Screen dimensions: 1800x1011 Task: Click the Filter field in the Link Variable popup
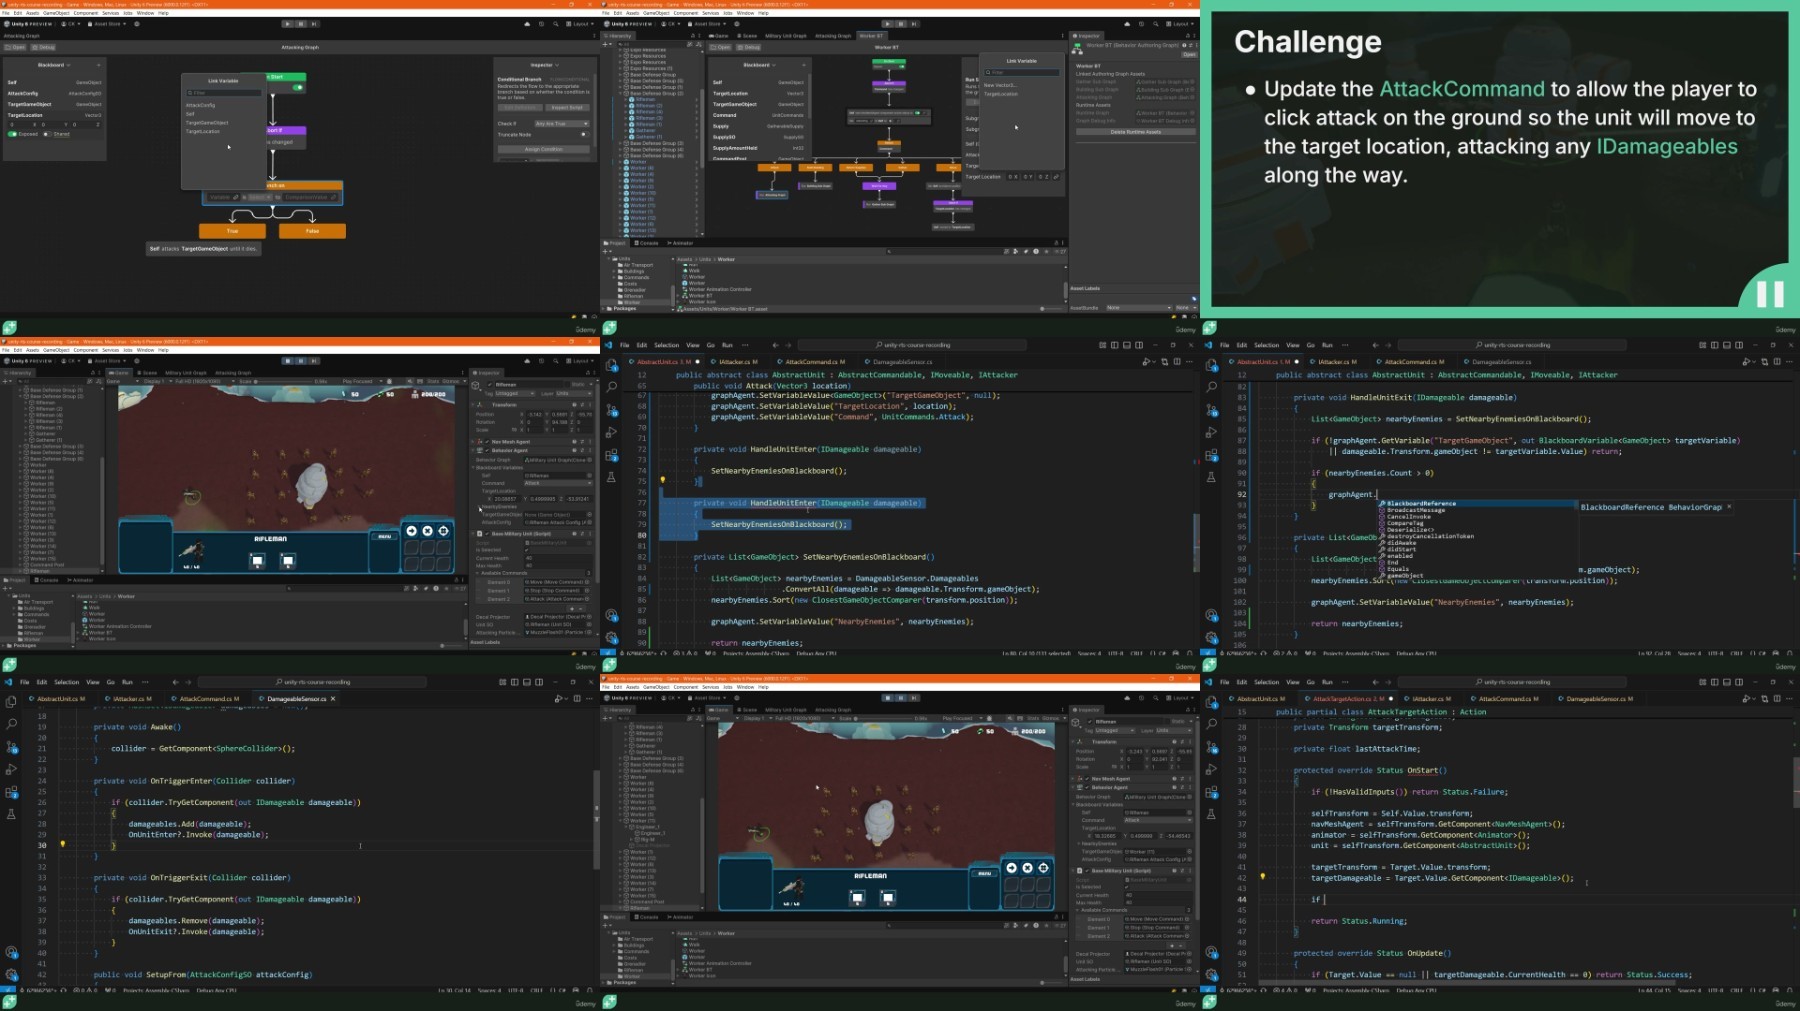pyautogui.click(x=223, y=93)
